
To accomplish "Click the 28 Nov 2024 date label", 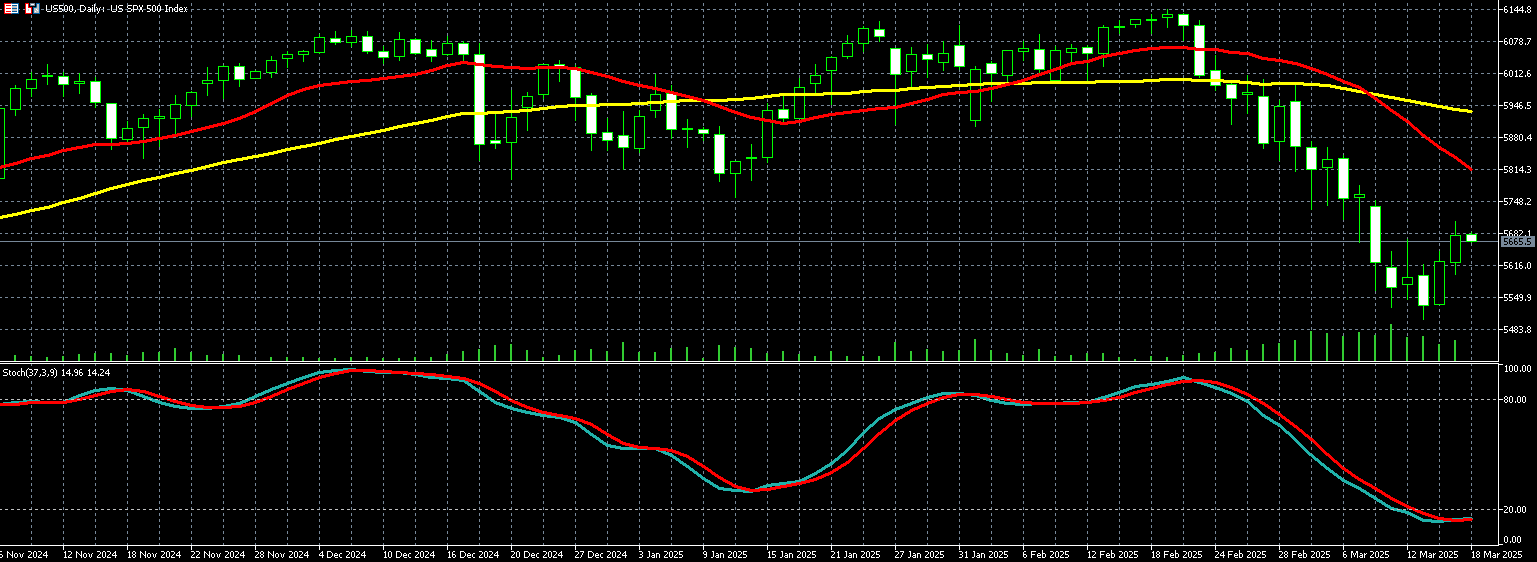I will coord(281,554).
